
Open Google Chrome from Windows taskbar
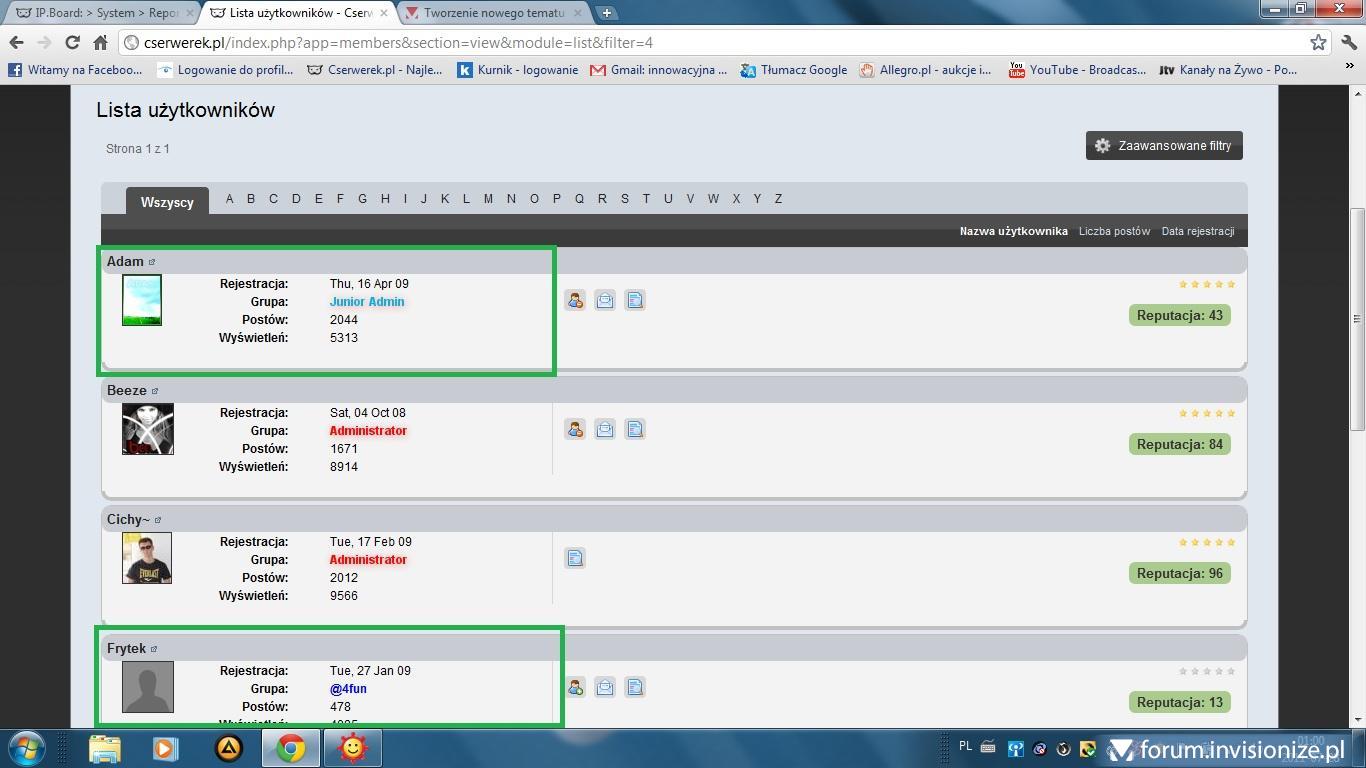pyautogui.click(x=291, y=748)
